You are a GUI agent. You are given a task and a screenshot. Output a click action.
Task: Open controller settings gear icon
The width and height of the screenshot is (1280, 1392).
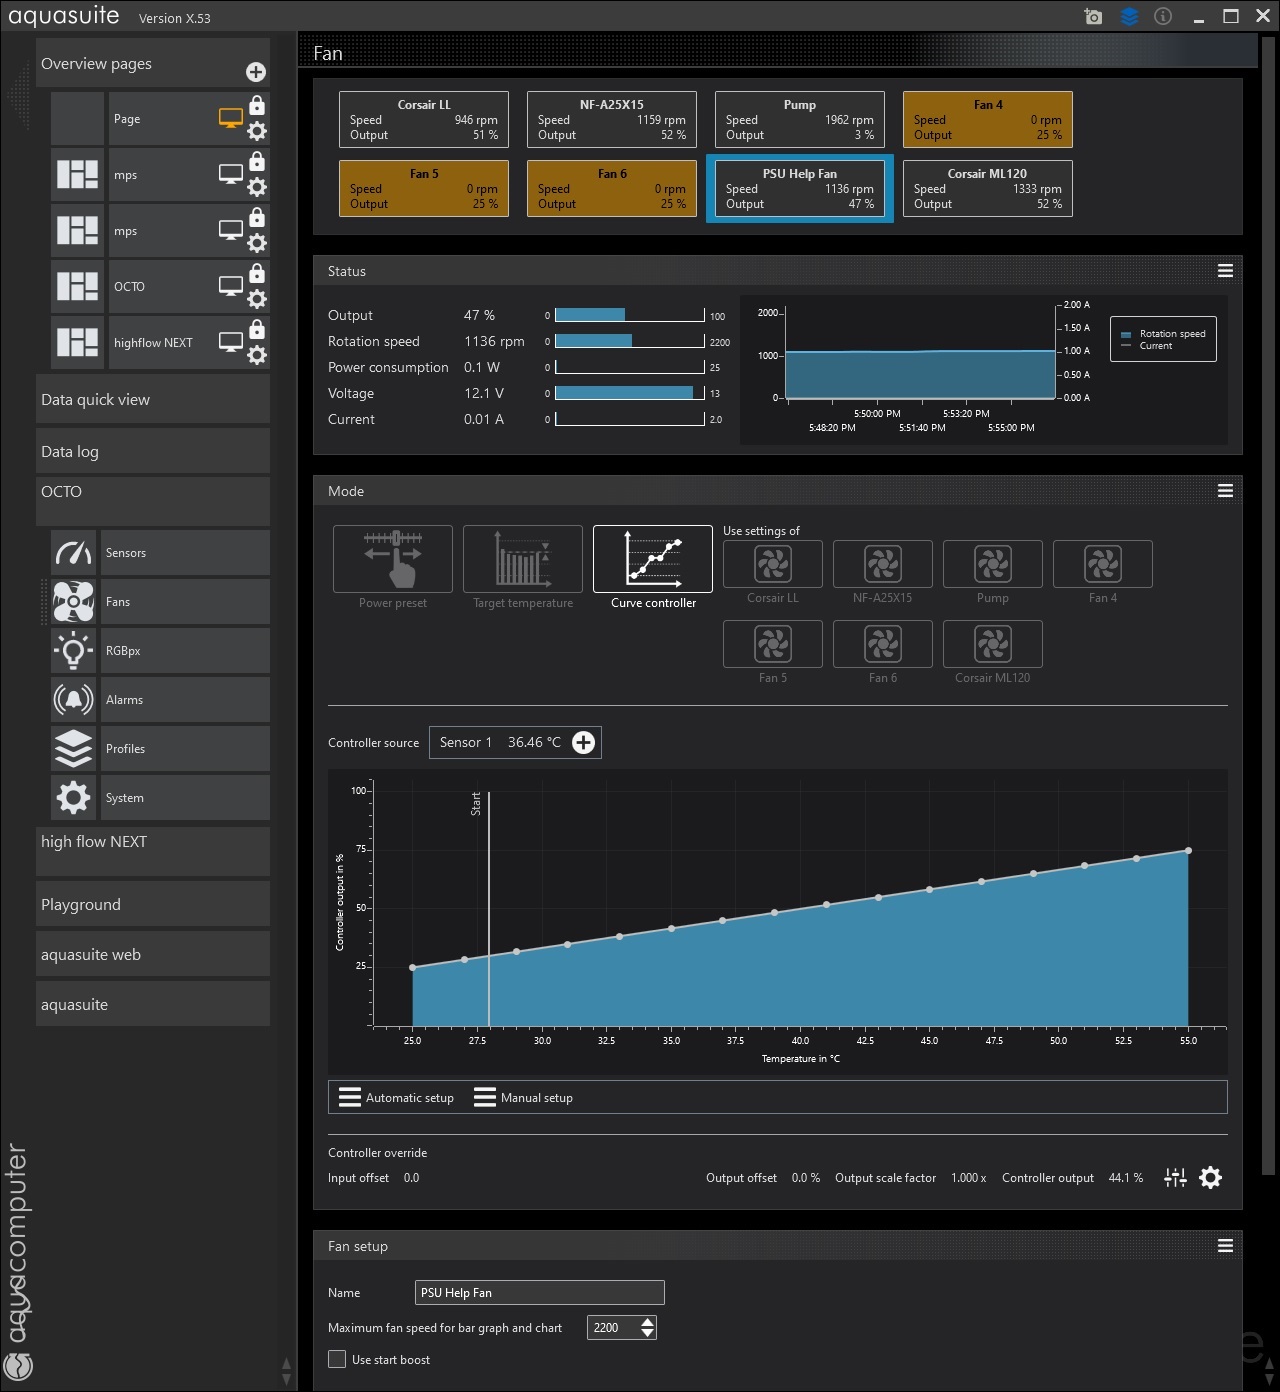(1211, 1178)
